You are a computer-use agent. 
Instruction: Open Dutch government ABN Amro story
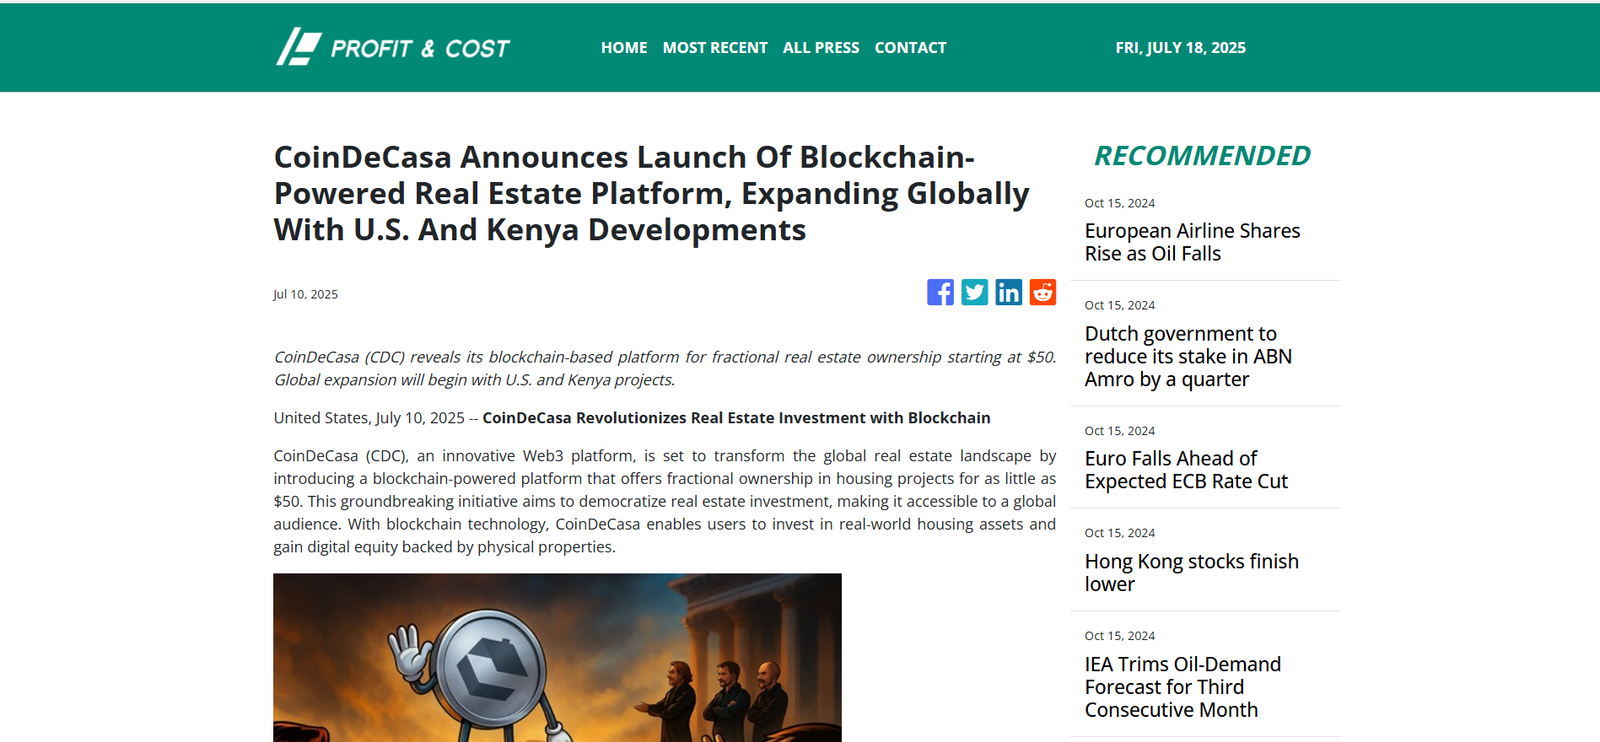[x=1187, y=356]
